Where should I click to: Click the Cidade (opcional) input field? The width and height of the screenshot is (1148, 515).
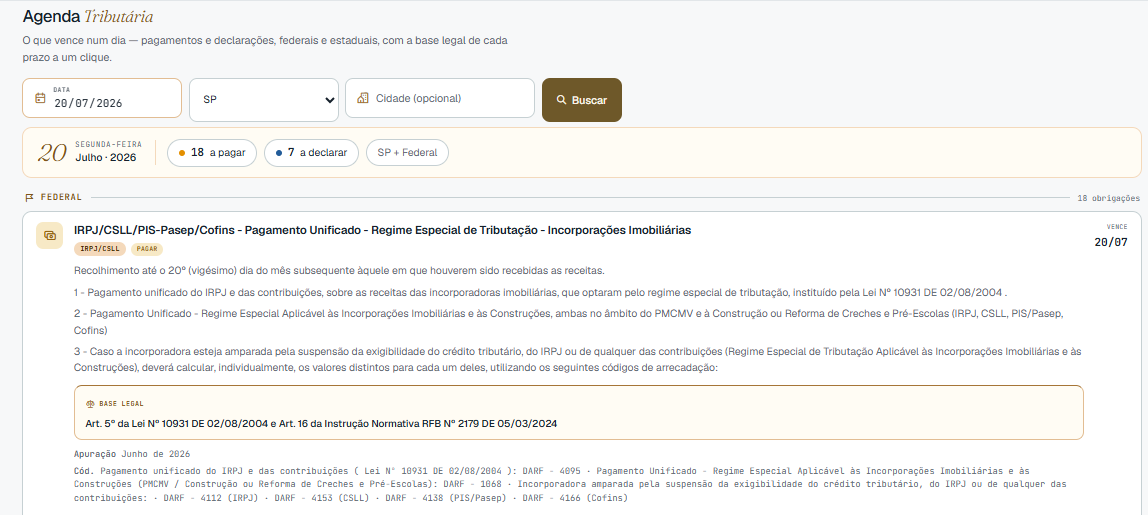[440, 98]
